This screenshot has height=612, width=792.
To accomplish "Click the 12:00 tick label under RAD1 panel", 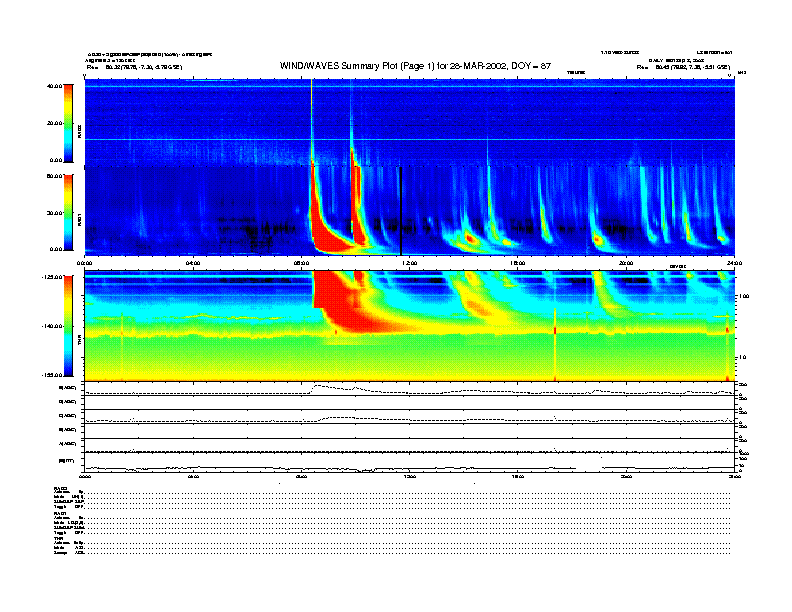I will 409,263.
